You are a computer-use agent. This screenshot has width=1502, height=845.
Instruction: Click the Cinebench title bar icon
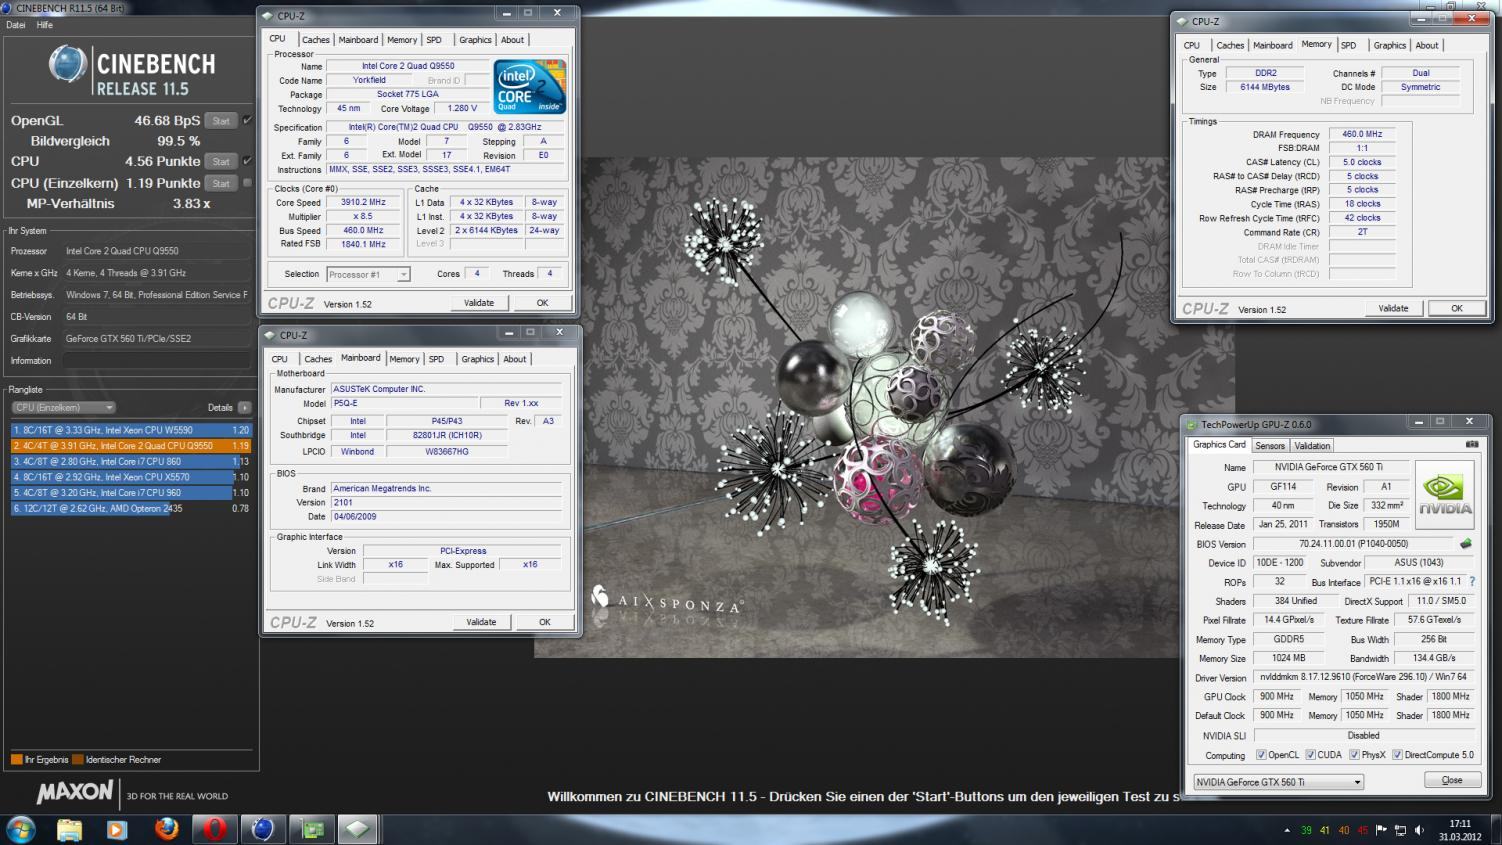[x=8, y=8]
